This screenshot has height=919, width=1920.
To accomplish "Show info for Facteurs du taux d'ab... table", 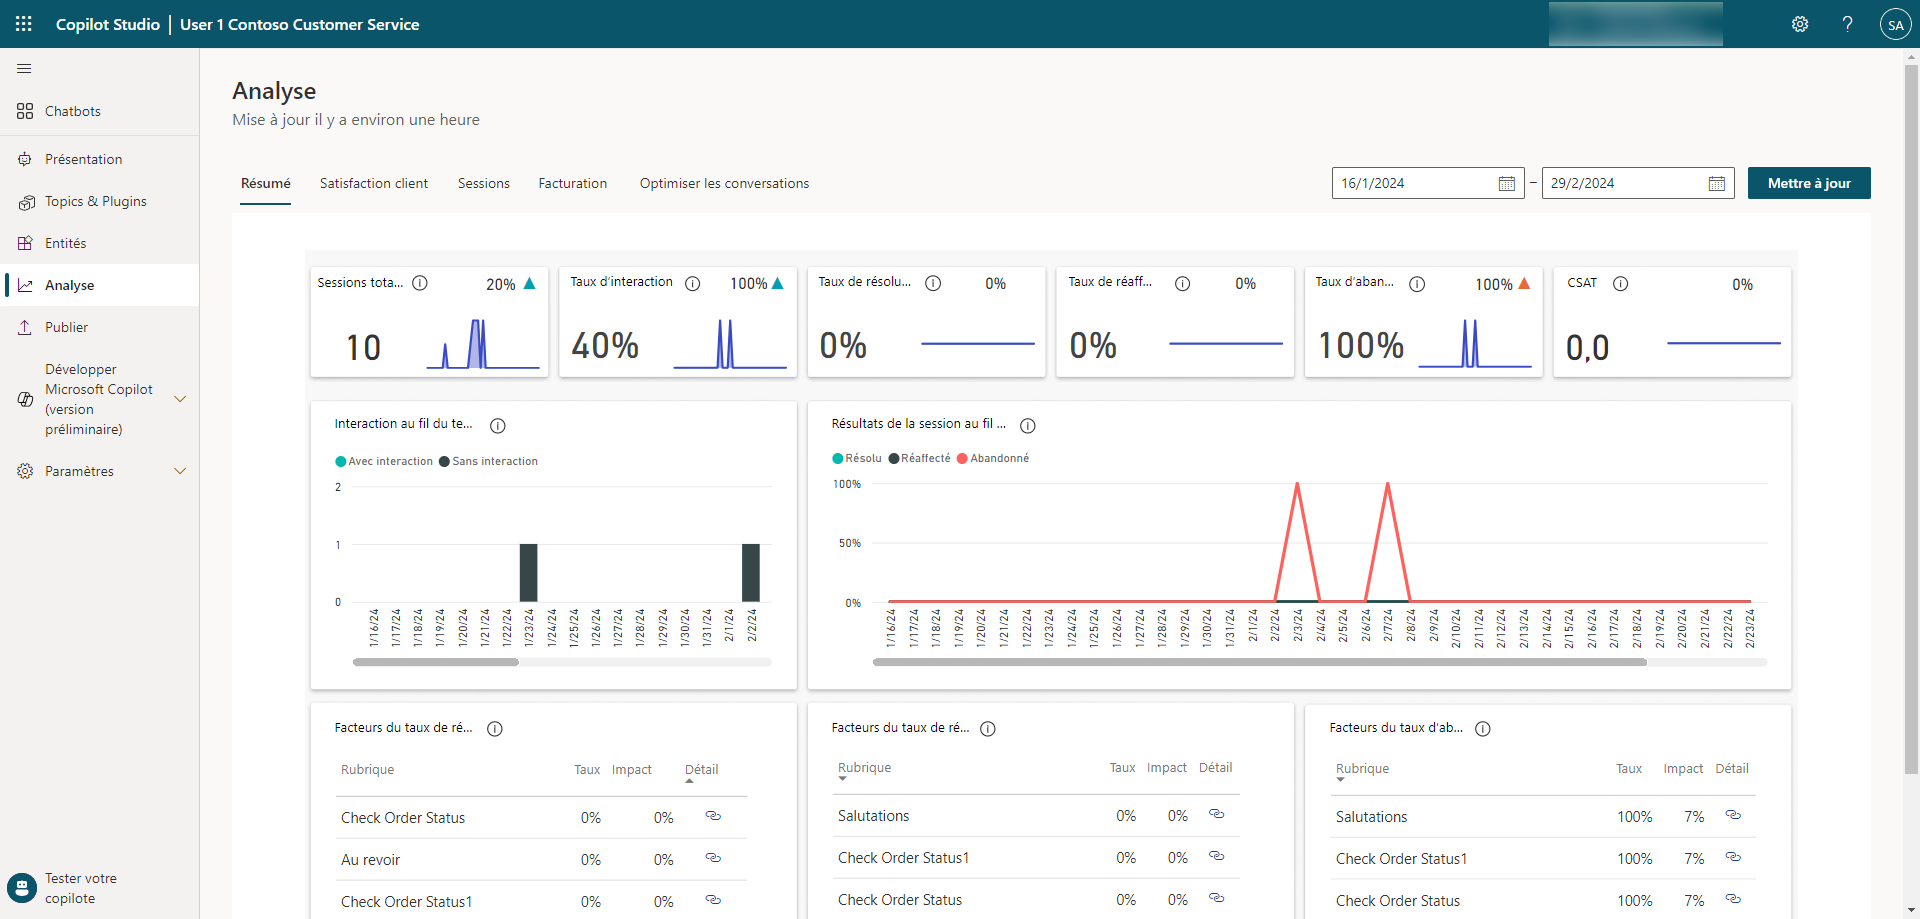I will coord(1483,729).
